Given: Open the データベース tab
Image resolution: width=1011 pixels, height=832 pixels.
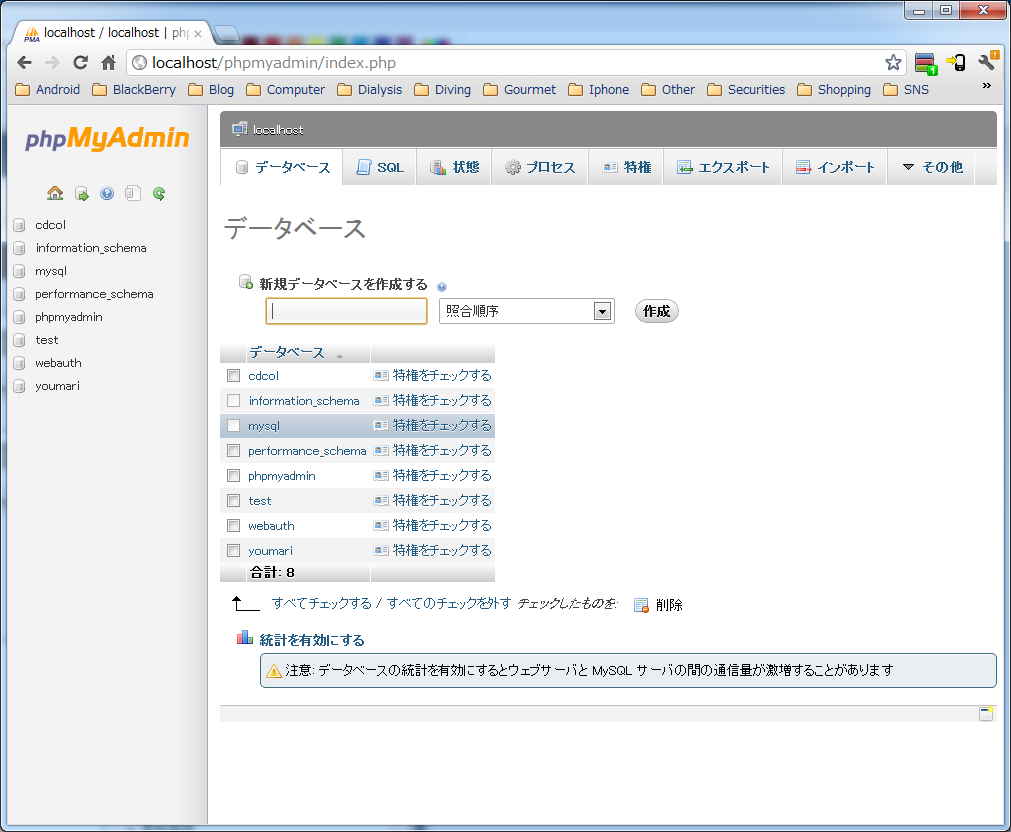Looking at the screenshot, I should click(282, 167).
